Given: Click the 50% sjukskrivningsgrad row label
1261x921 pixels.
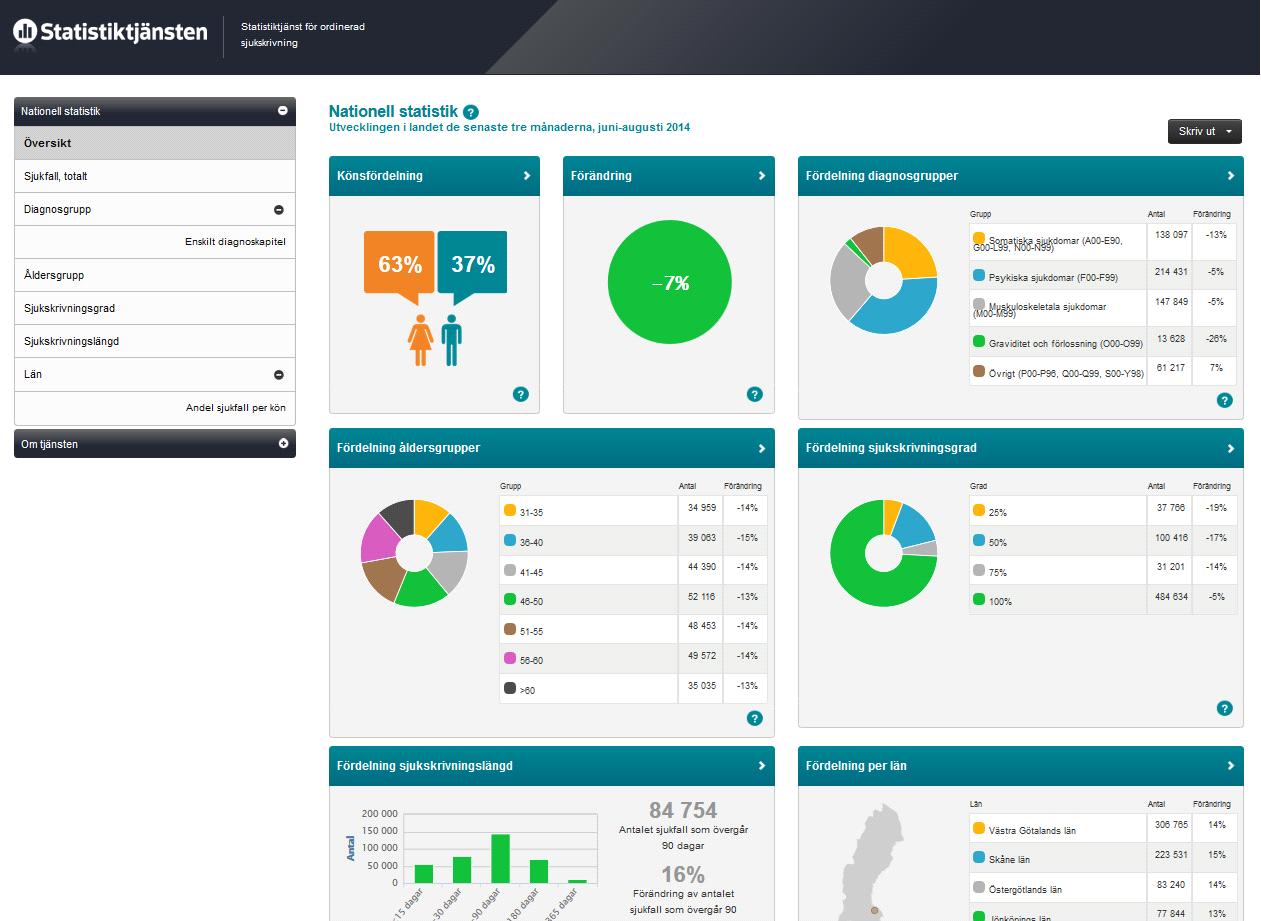Looking at the screenshot, I should coord(998,542).
